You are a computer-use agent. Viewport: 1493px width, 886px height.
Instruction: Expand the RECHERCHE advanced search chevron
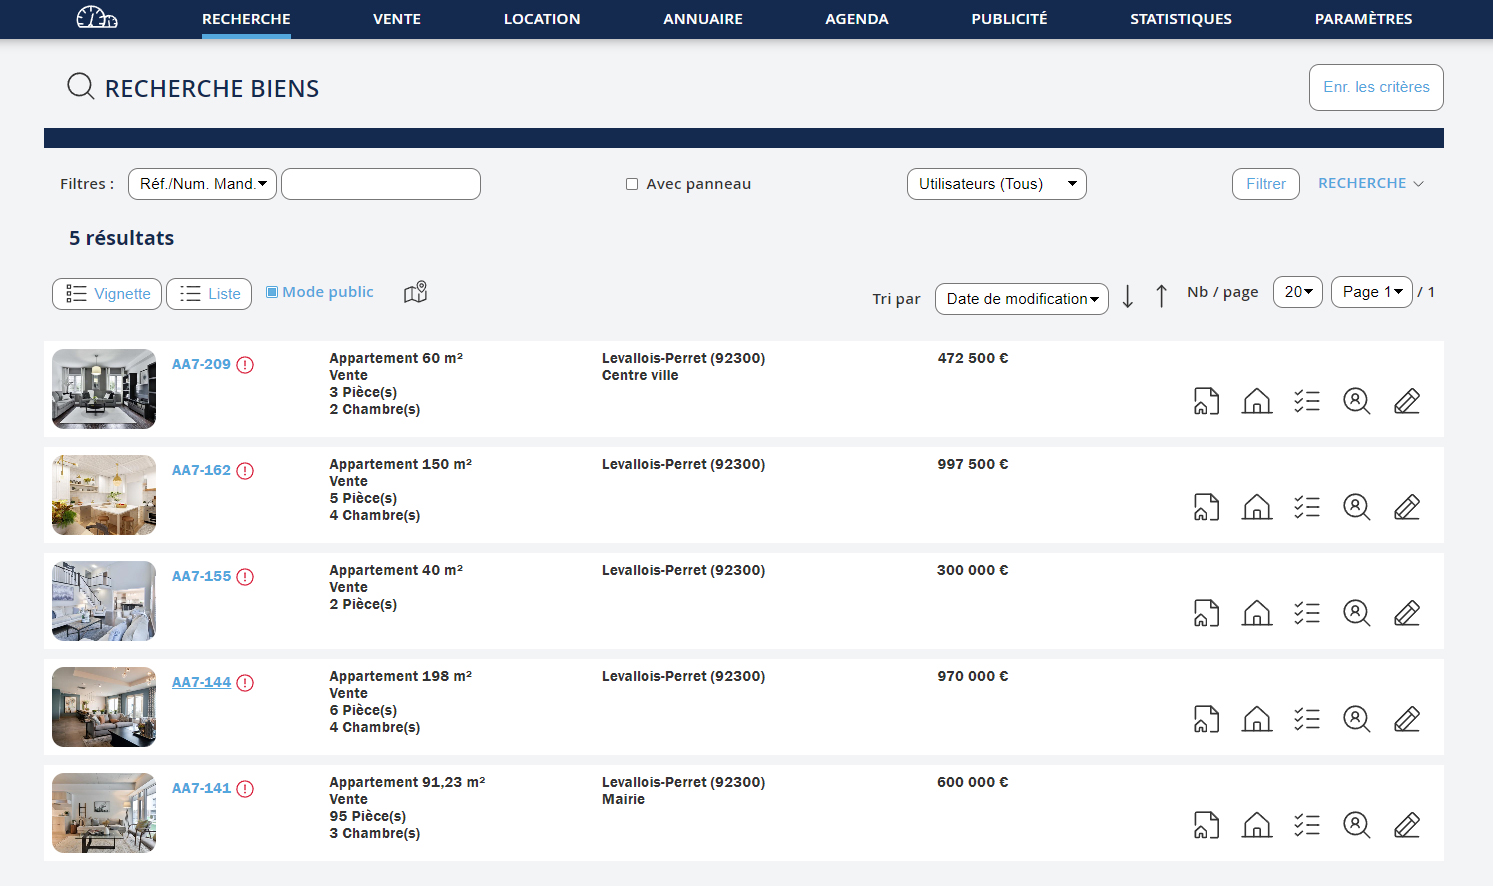1418,184
